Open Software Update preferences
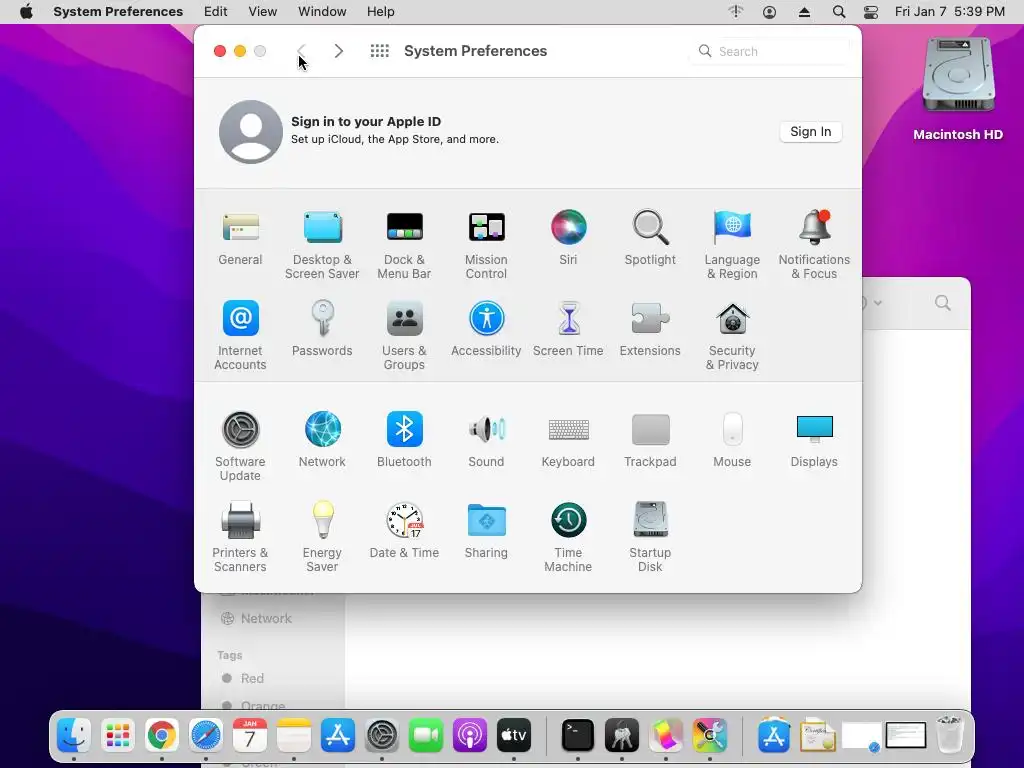Image resolution: width=1024 pixels, height=768 pixels. click(240, 447)
